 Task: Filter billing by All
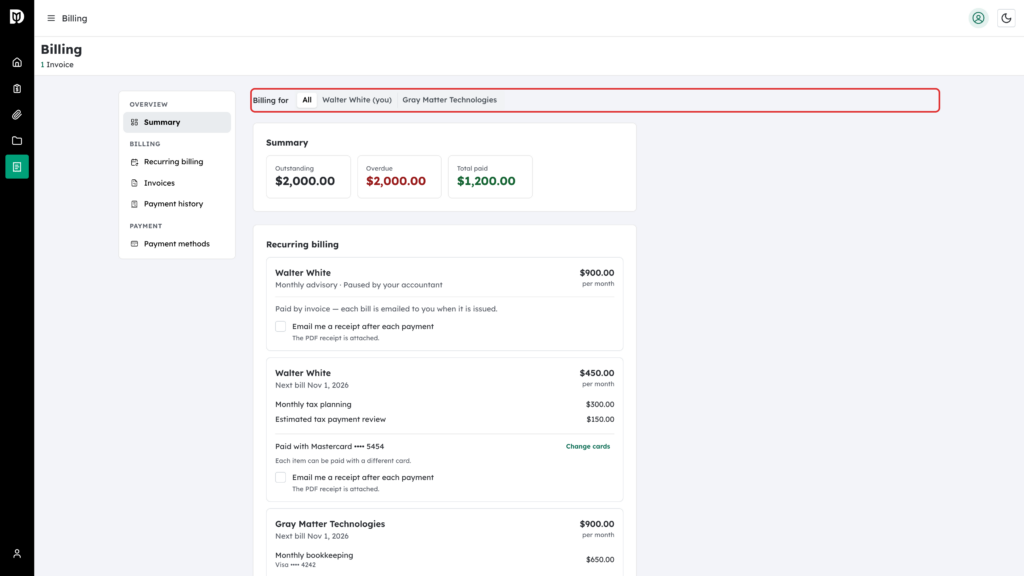pos(307,100)
